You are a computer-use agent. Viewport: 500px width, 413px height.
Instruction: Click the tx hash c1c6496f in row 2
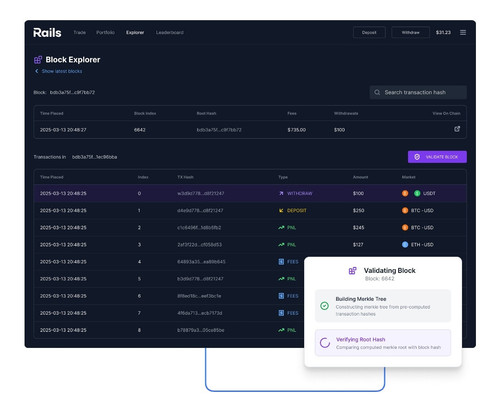(199, 228)
